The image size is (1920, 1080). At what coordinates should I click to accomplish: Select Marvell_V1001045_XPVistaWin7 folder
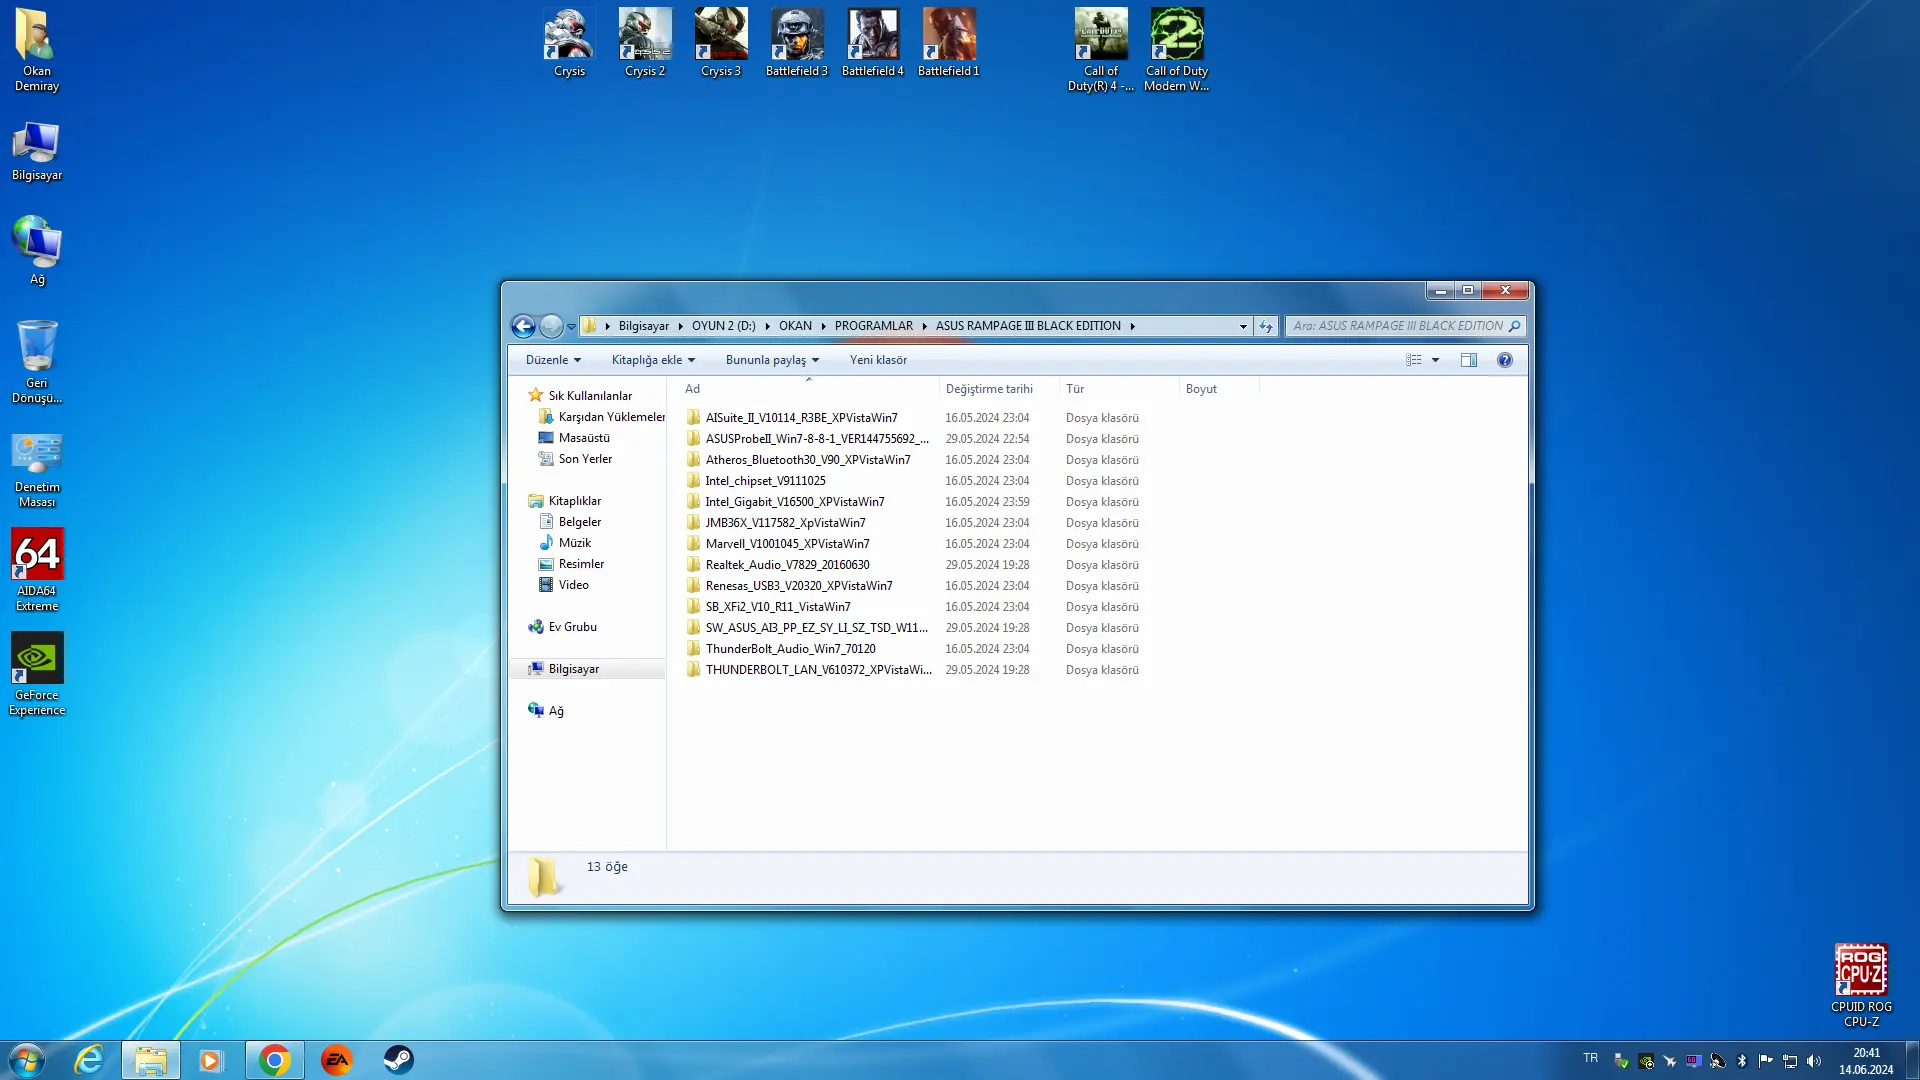point(787,544)
